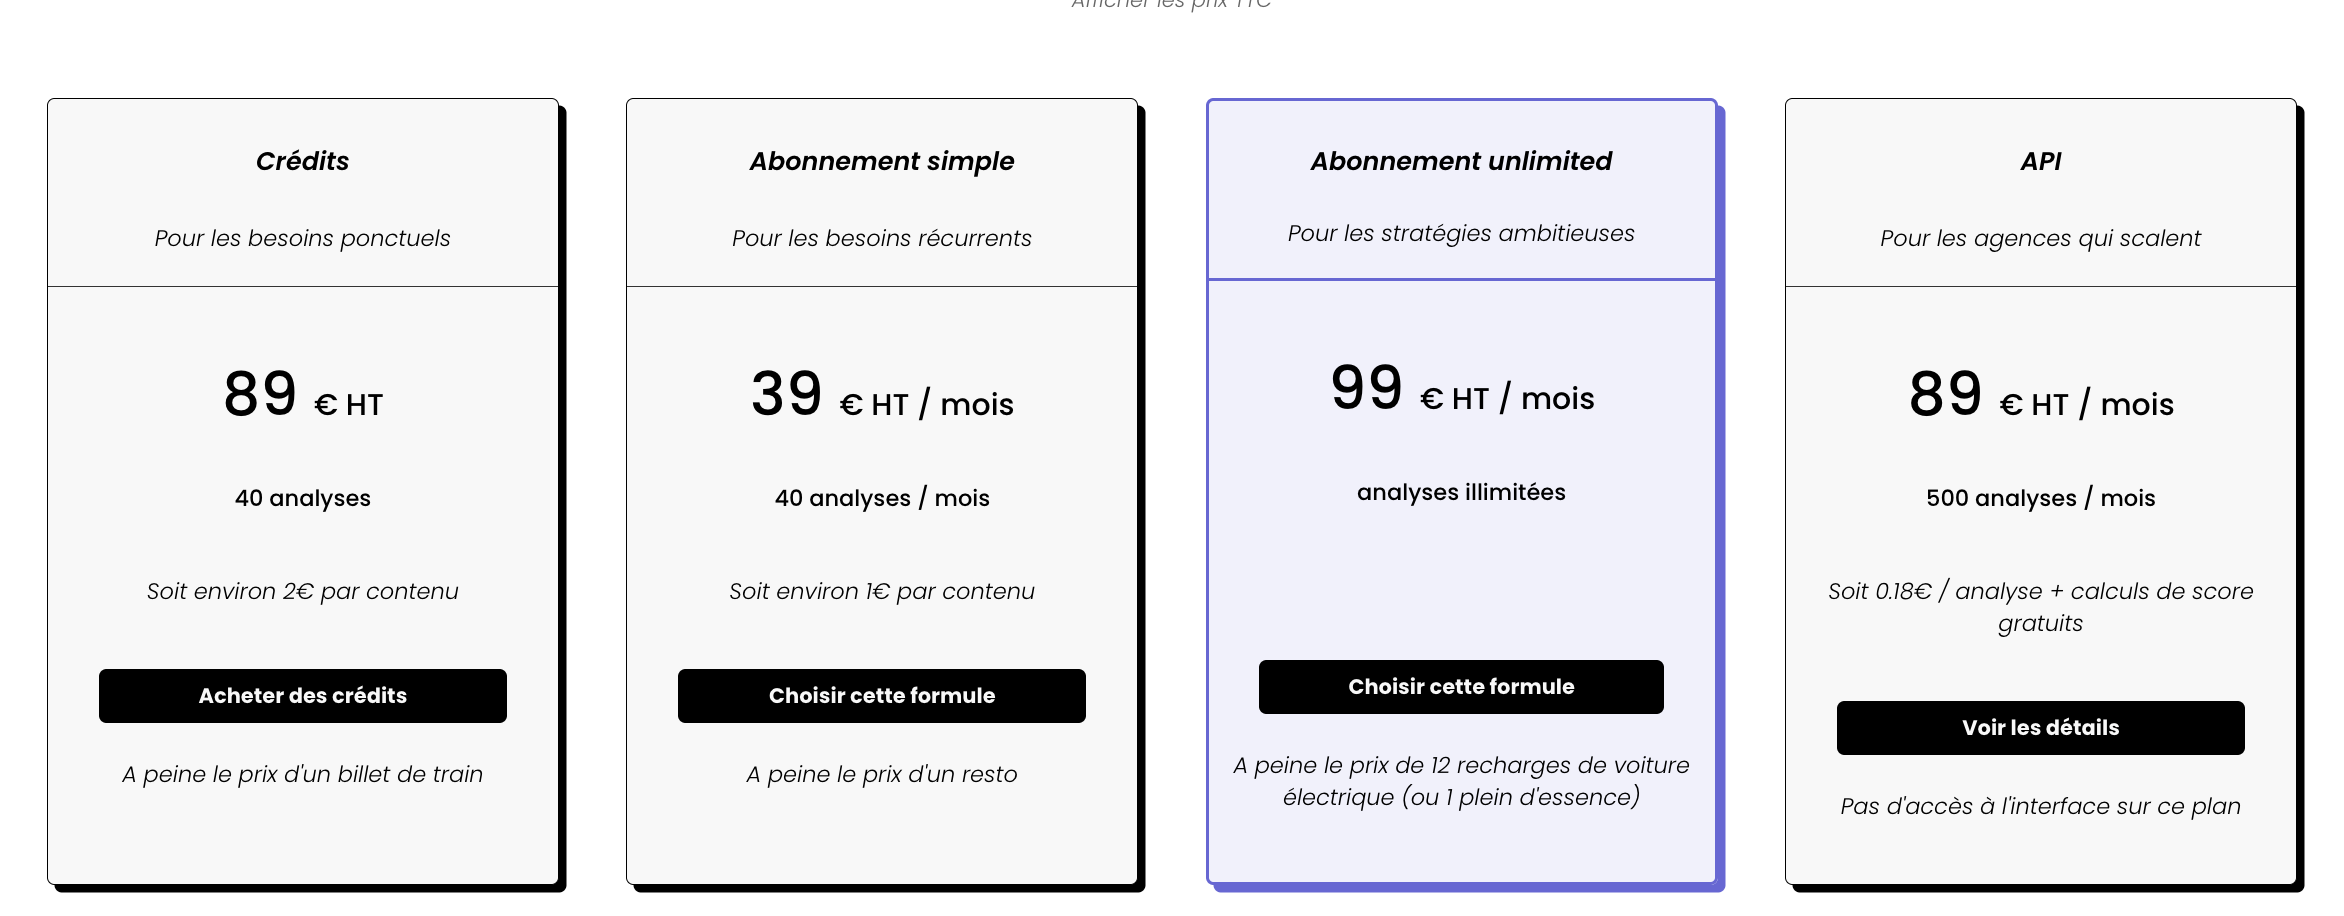Click "Pas d'accès à l'interface" note
The image size is (2344, 916).
tap(2040, 806)
